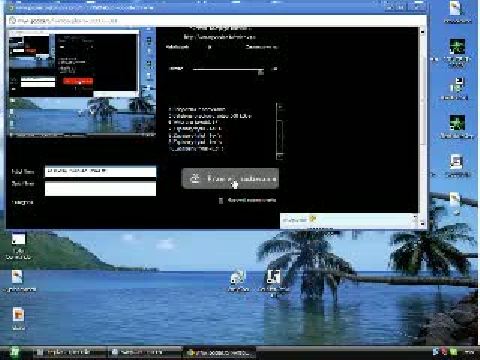This screenshot has width=480, height=360.
Task: Click the green Start button on taskbar
Action: (13, 352)
